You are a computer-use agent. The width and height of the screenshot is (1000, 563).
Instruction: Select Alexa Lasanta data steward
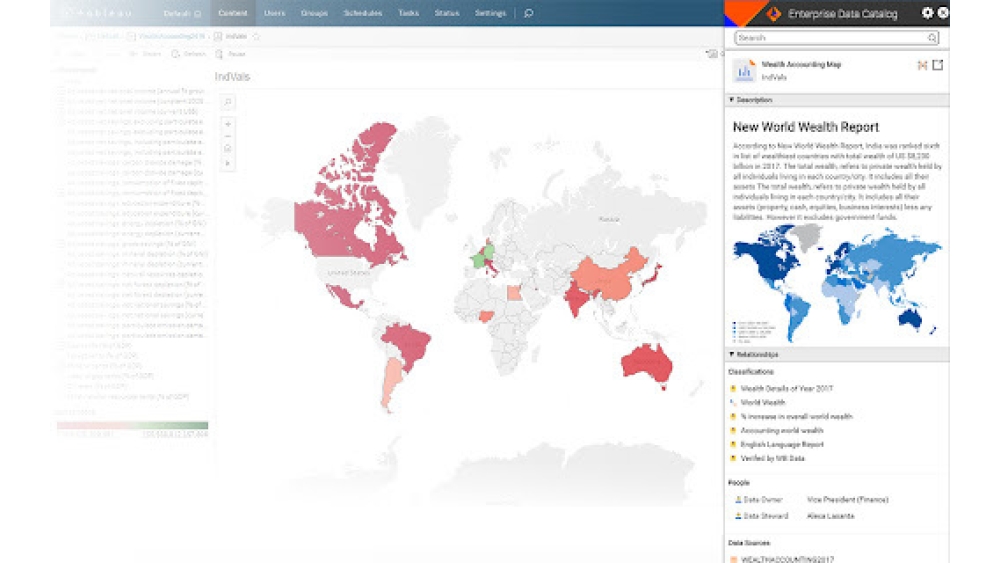(x=830, y=516)
